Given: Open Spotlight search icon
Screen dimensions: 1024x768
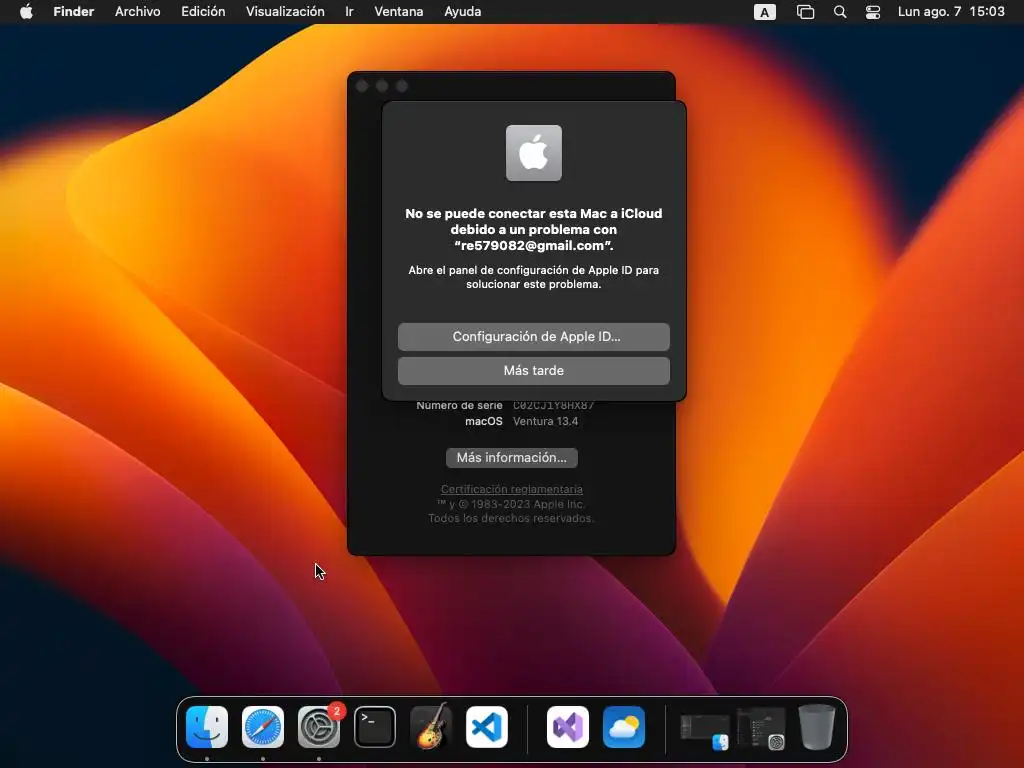Looking at the screenshot, I should (840, 12).
